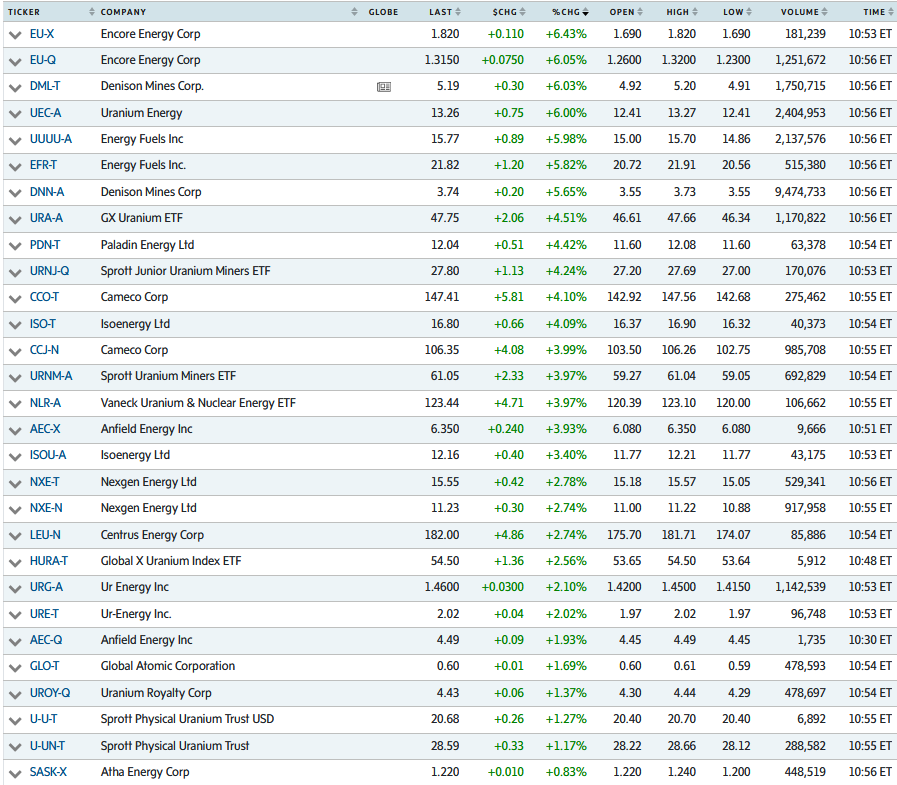Viewport: 897px width, 785px height.
Task: Sort by Low column header
Action: [x=737, y=12]
